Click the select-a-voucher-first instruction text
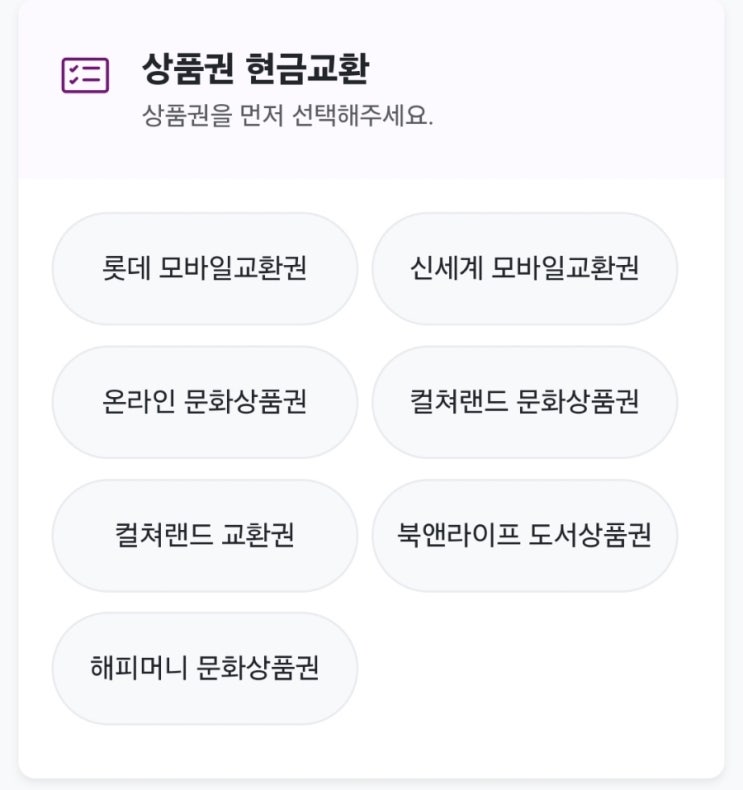The image size is (743, 790). click(288, 116)
